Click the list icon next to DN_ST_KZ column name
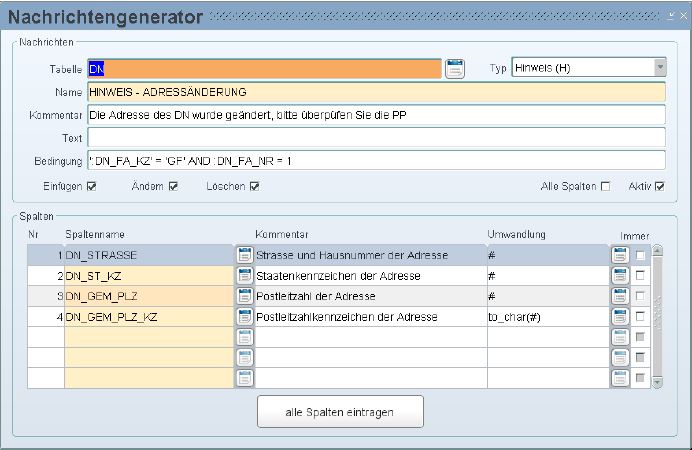Viewport: 692px width, 450px height. [x=244, y=275]
